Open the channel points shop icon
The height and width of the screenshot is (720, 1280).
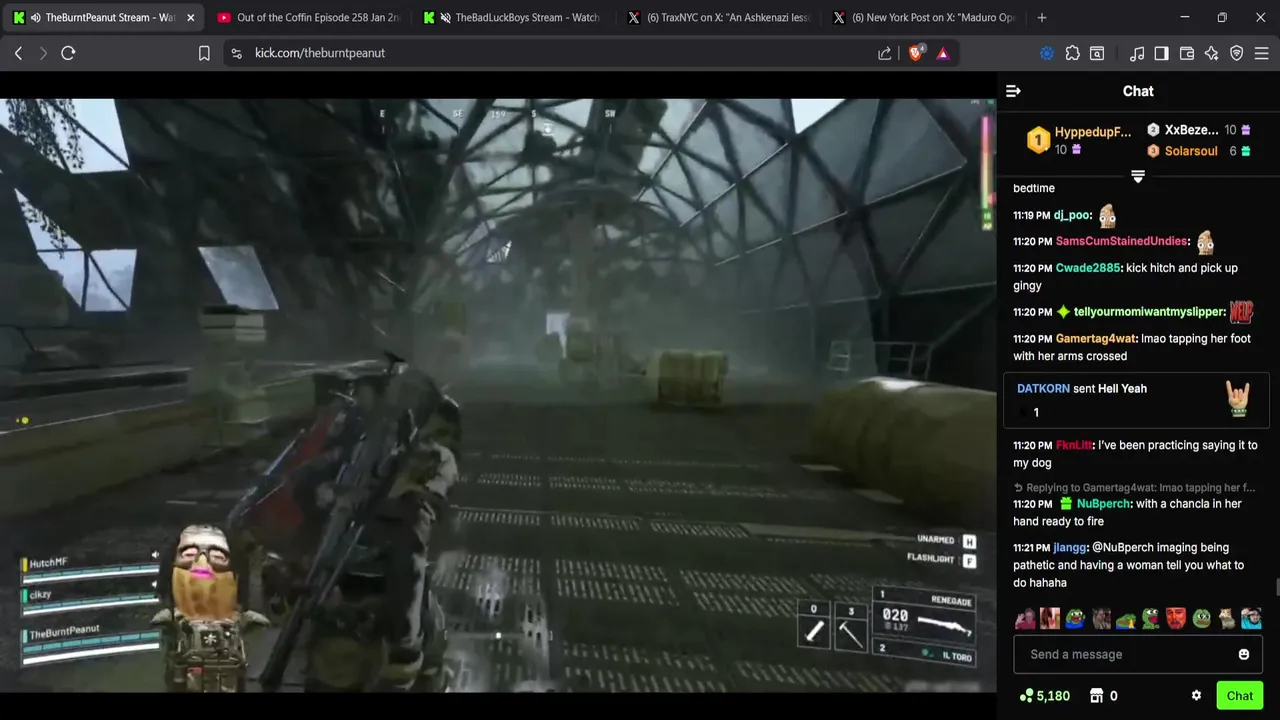pos(1096,696)
